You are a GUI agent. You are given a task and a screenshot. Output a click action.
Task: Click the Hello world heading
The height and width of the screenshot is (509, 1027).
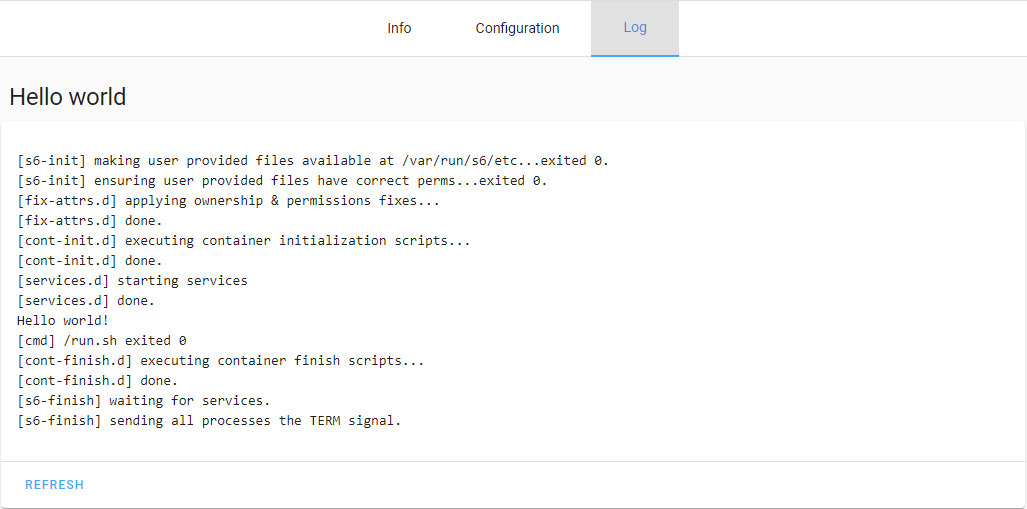click(x=68, y=97)
